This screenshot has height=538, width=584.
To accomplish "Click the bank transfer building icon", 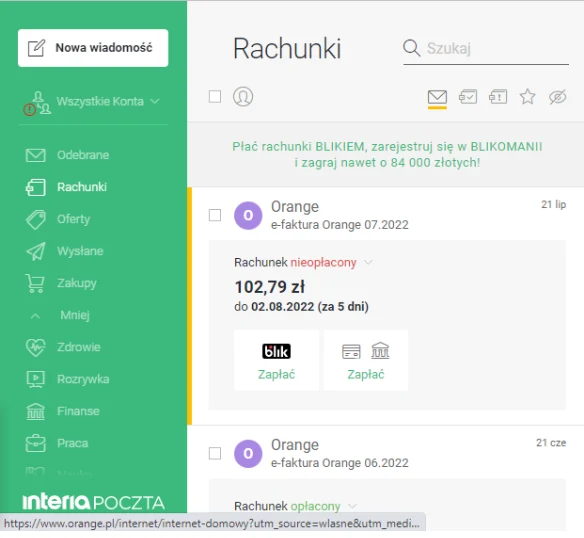I will point(380,351).
